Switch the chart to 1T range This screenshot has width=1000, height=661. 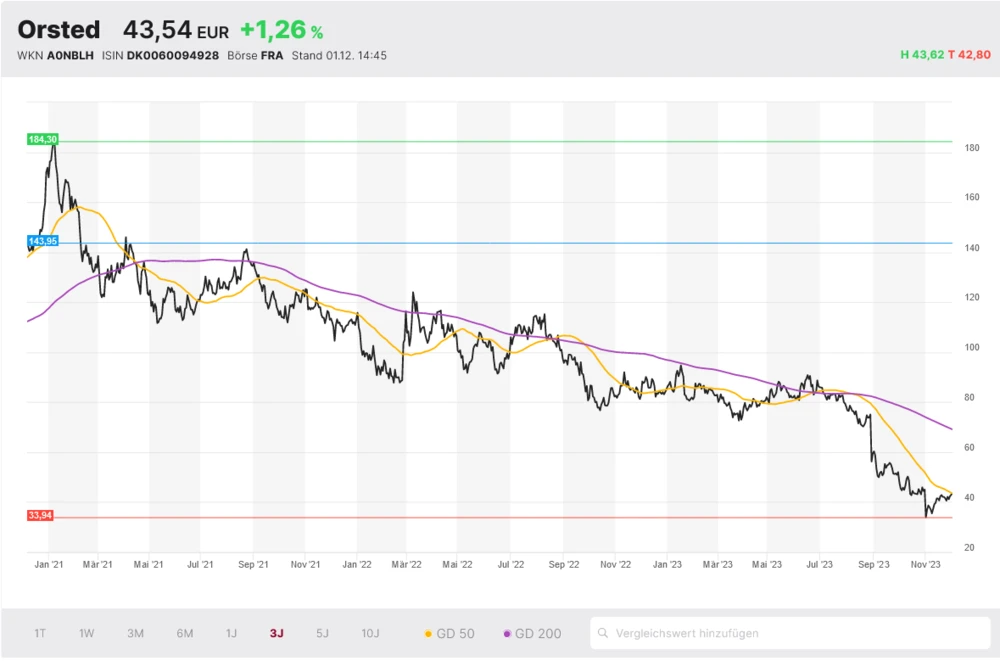tap(40, 633)
